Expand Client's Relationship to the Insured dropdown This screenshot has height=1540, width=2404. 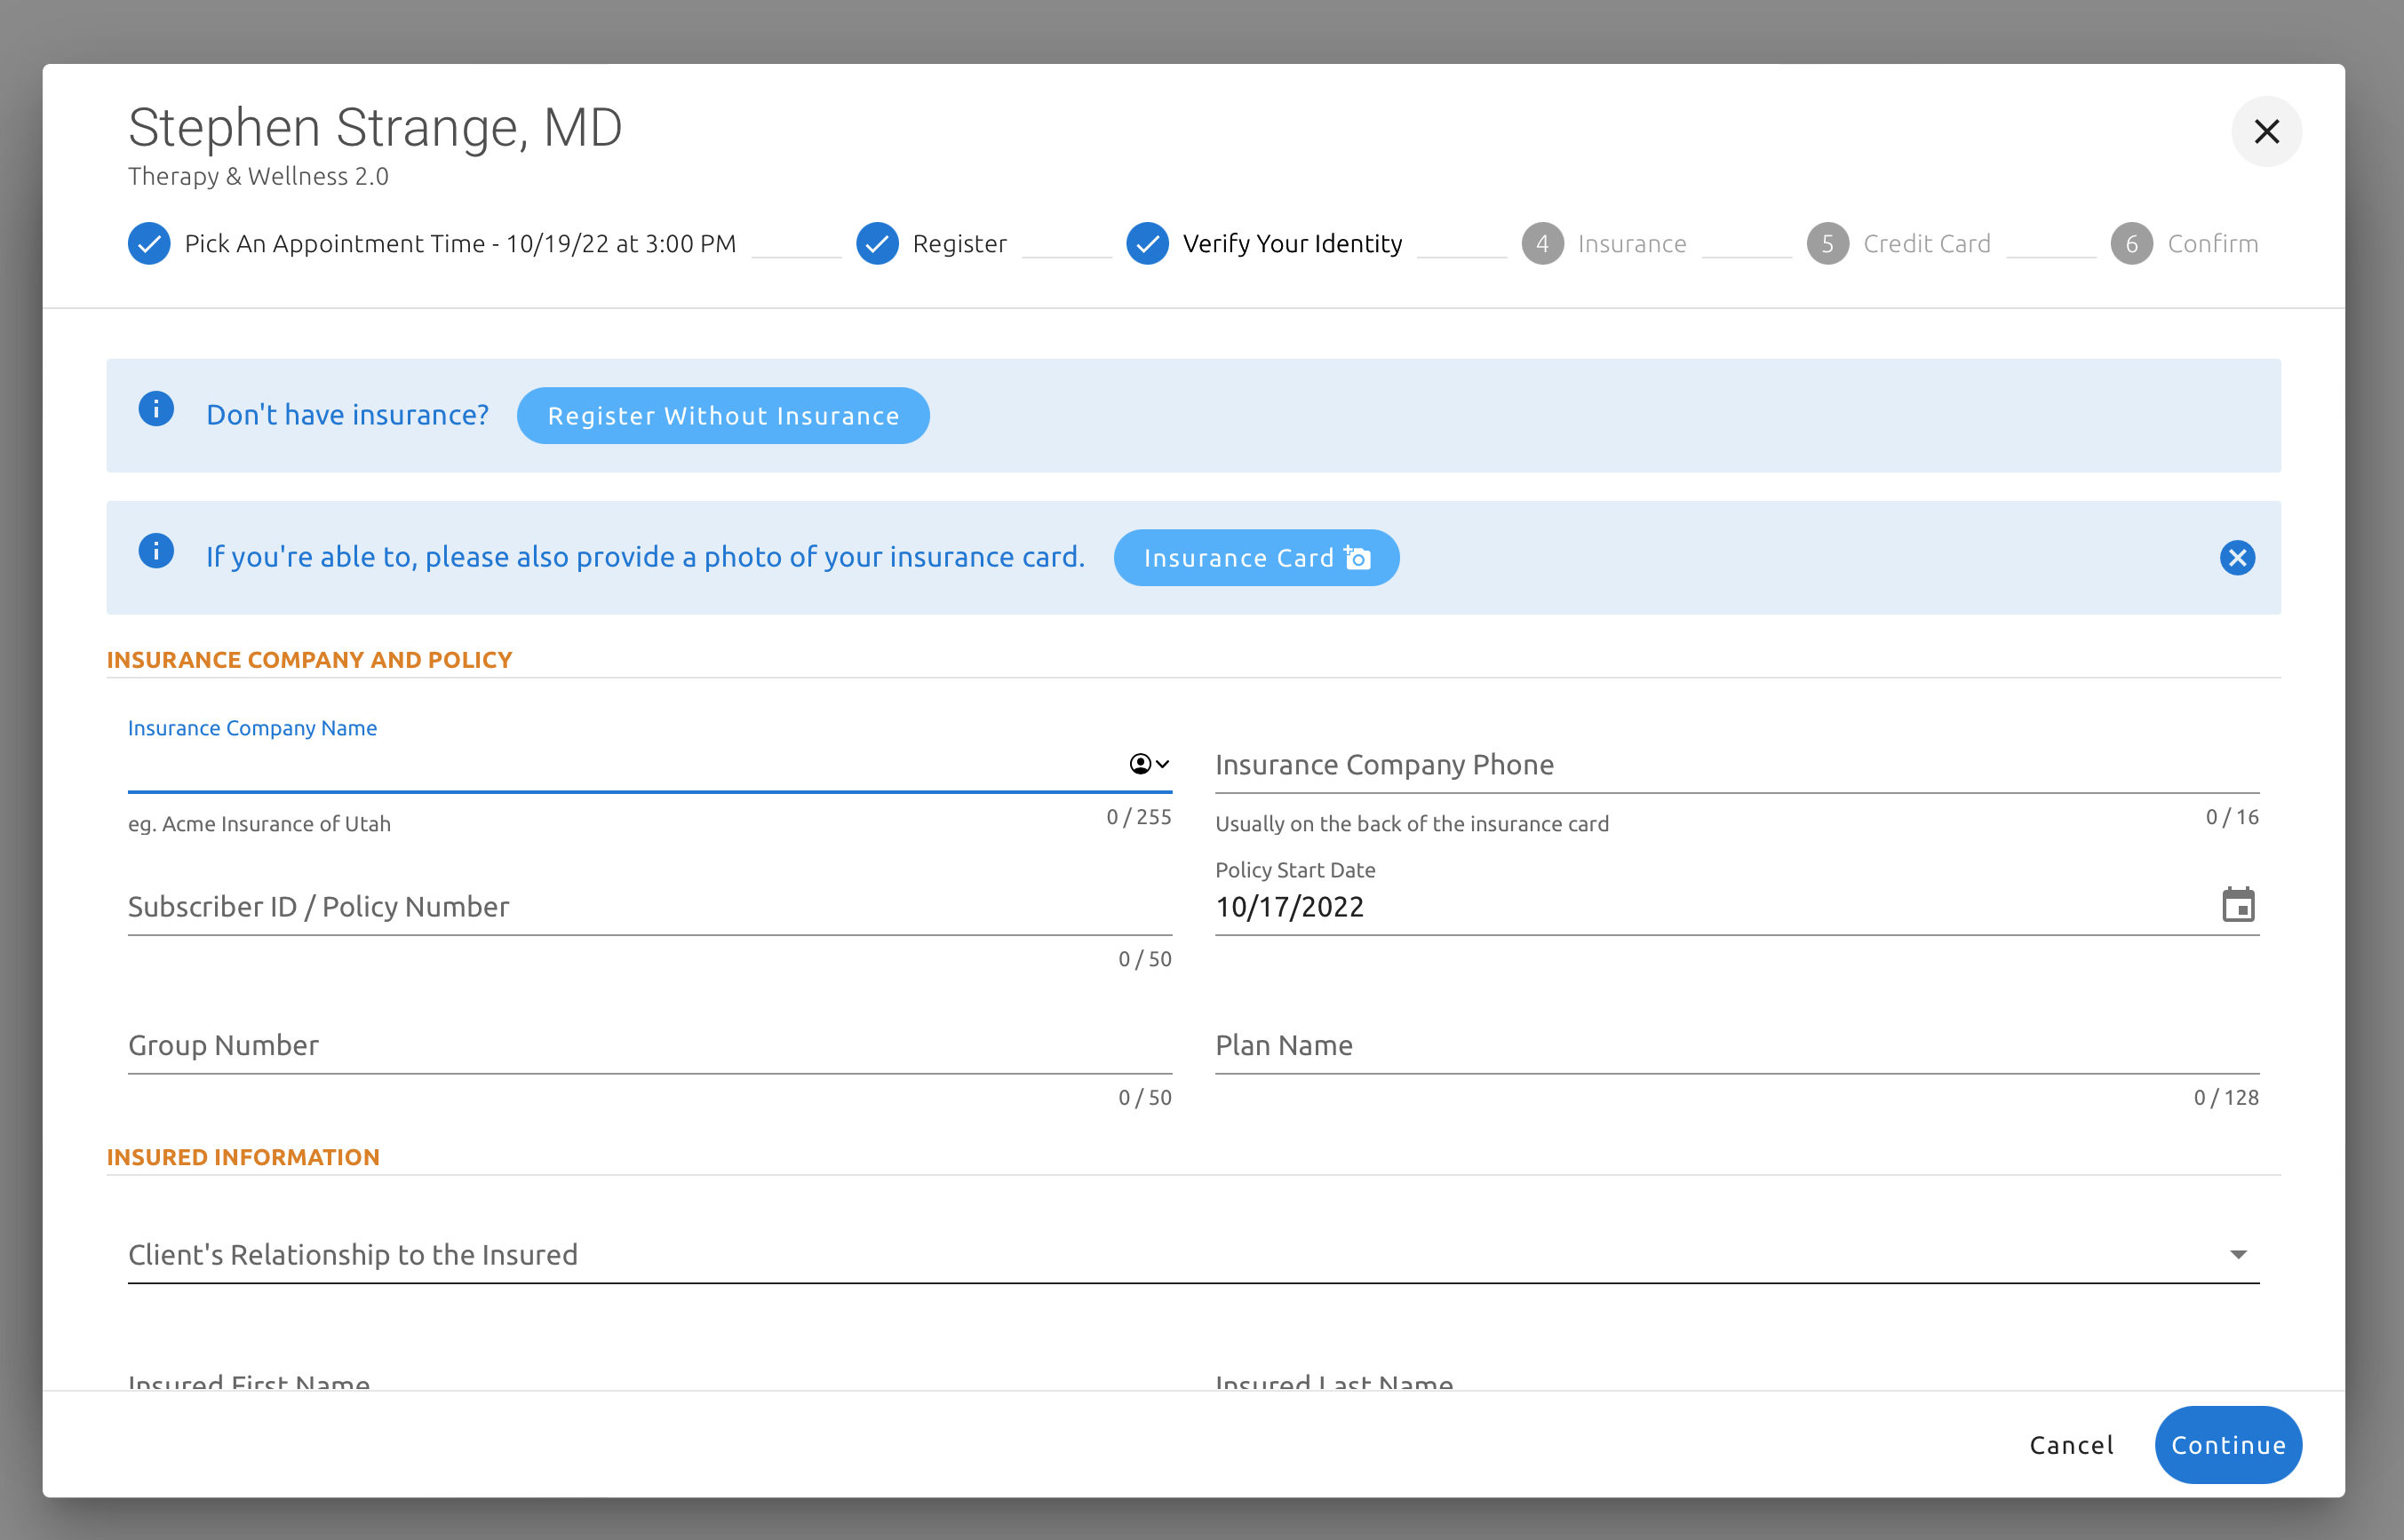(x=1192, y=1255)
